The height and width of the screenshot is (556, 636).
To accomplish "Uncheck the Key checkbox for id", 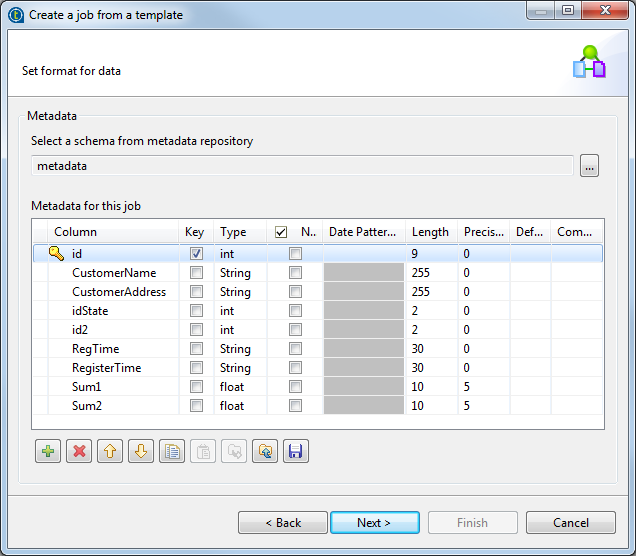I will coord(196,254).
